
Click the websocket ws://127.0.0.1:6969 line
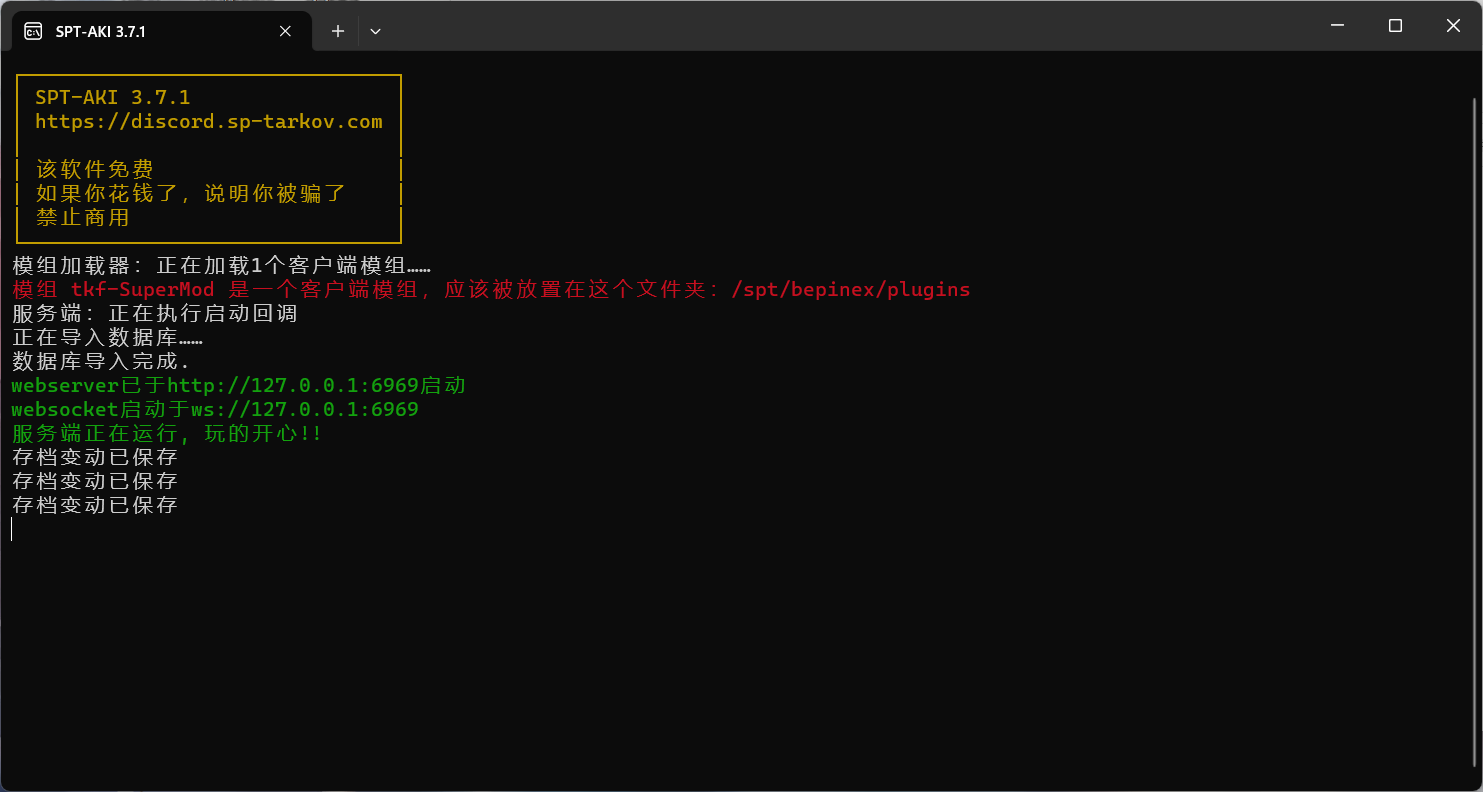[215, 410]
